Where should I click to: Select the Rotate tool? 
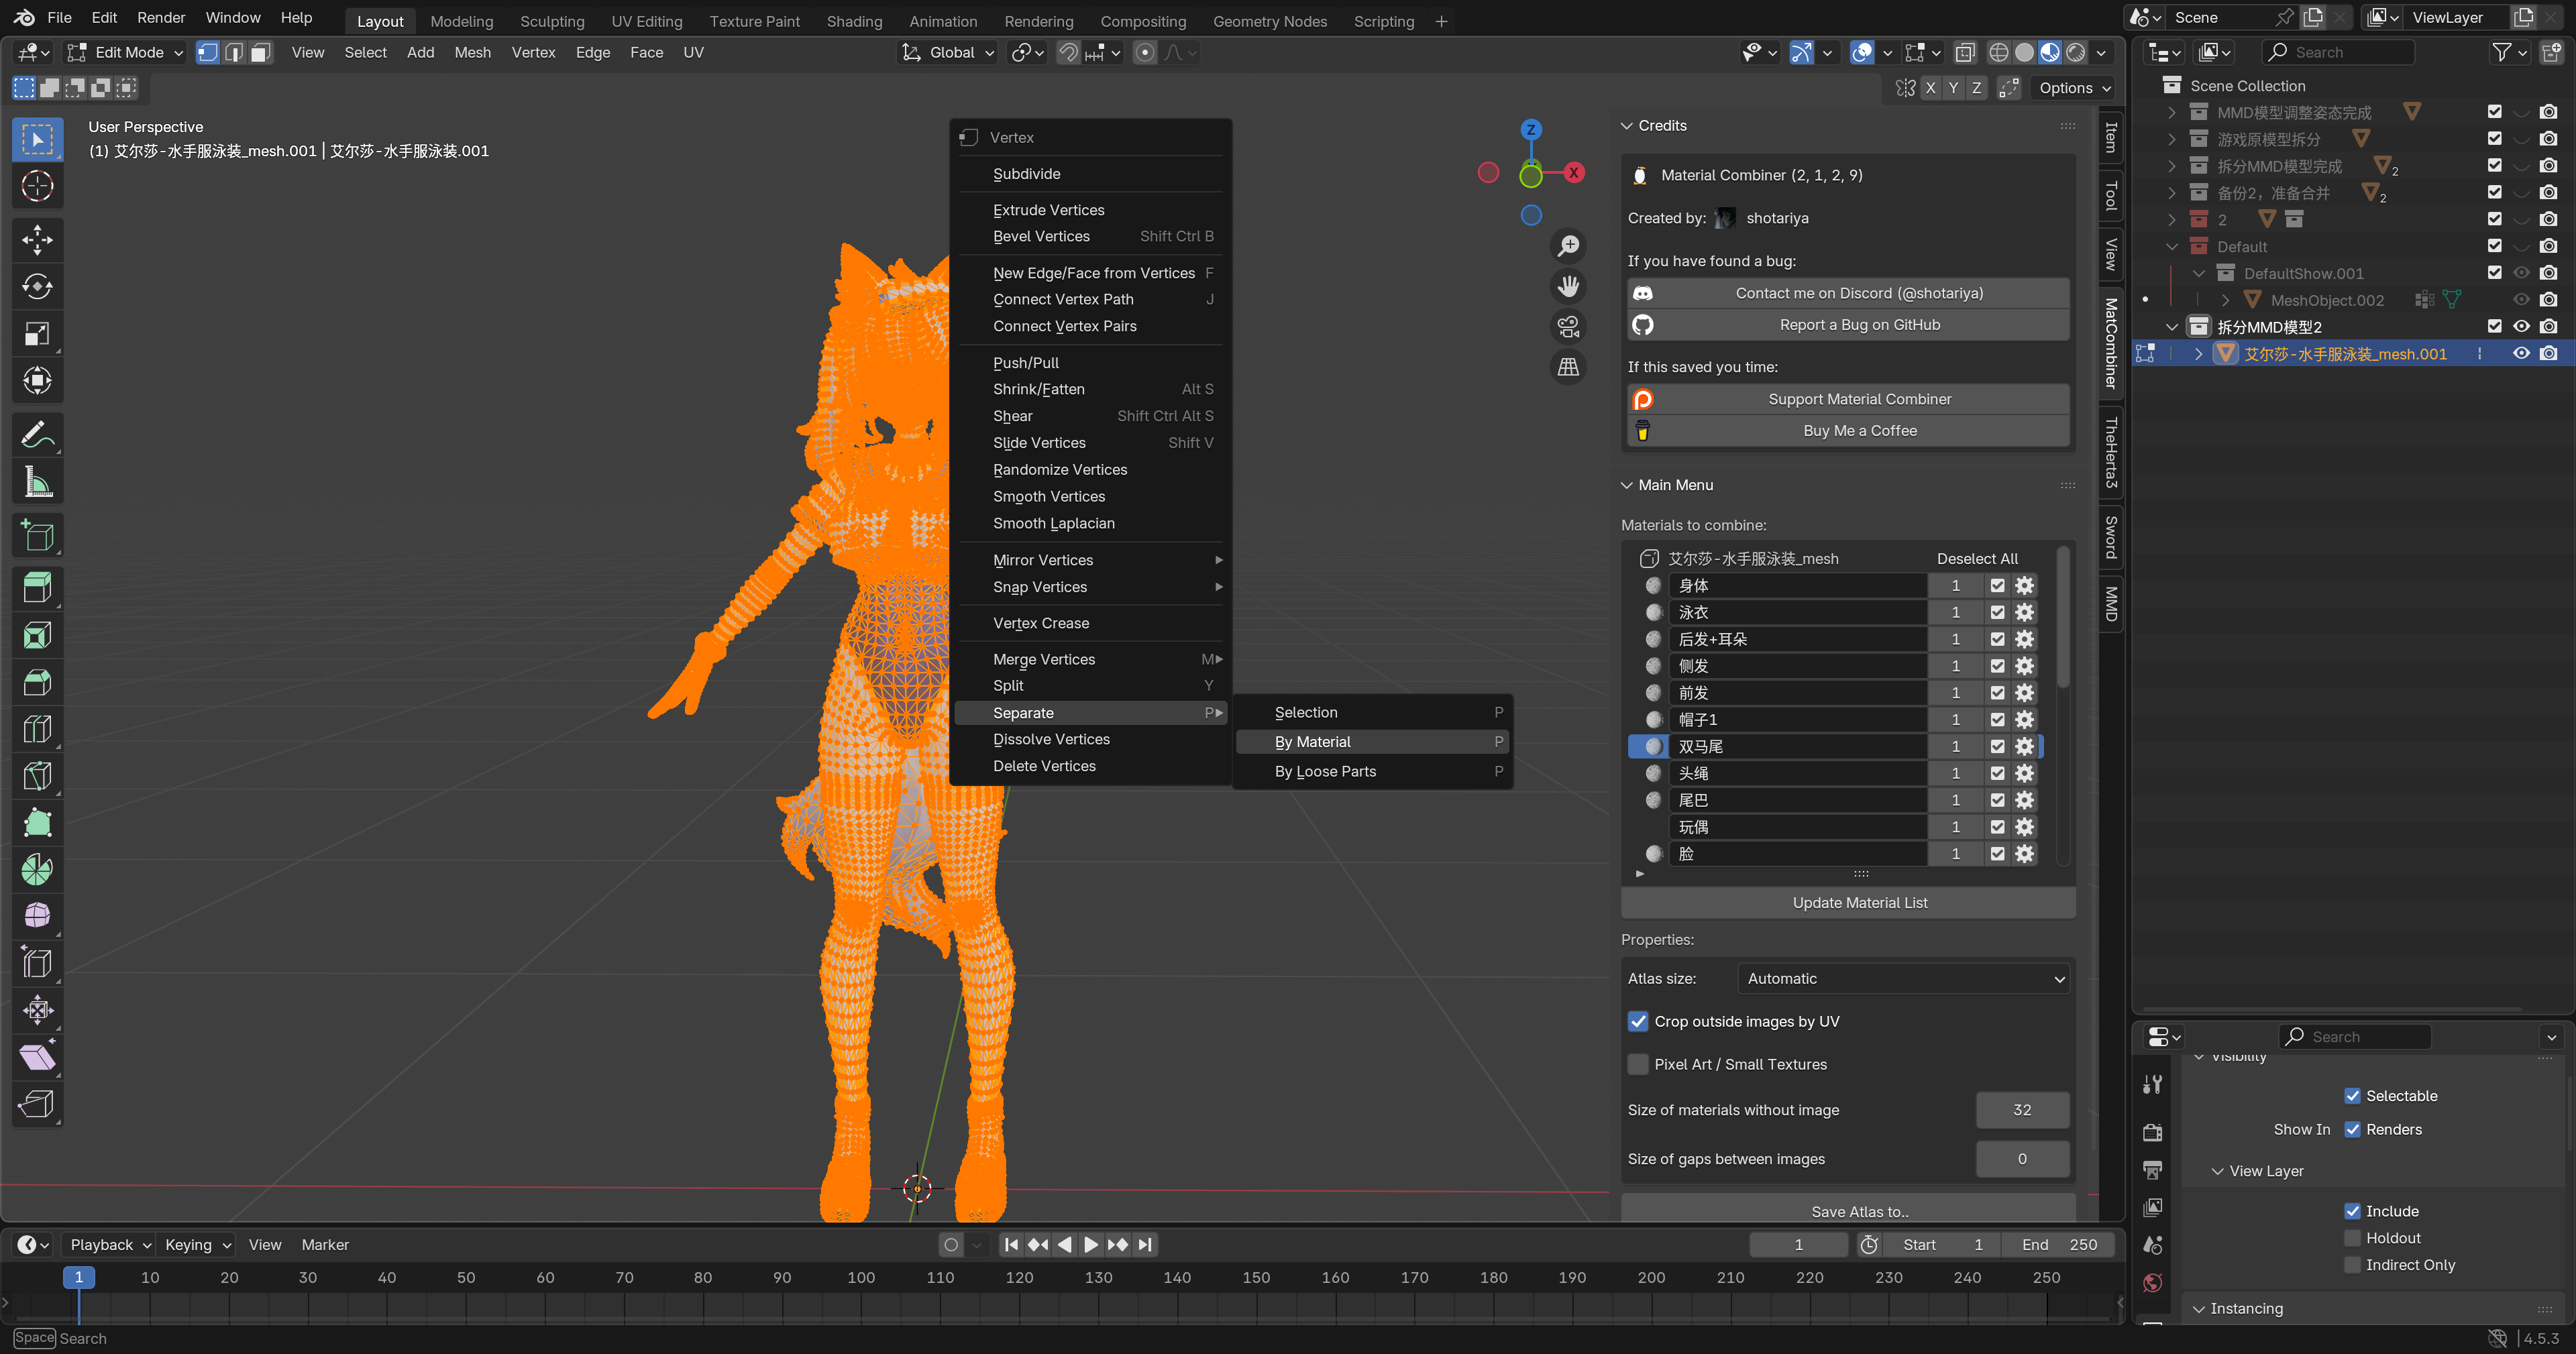tap(37, 287)
